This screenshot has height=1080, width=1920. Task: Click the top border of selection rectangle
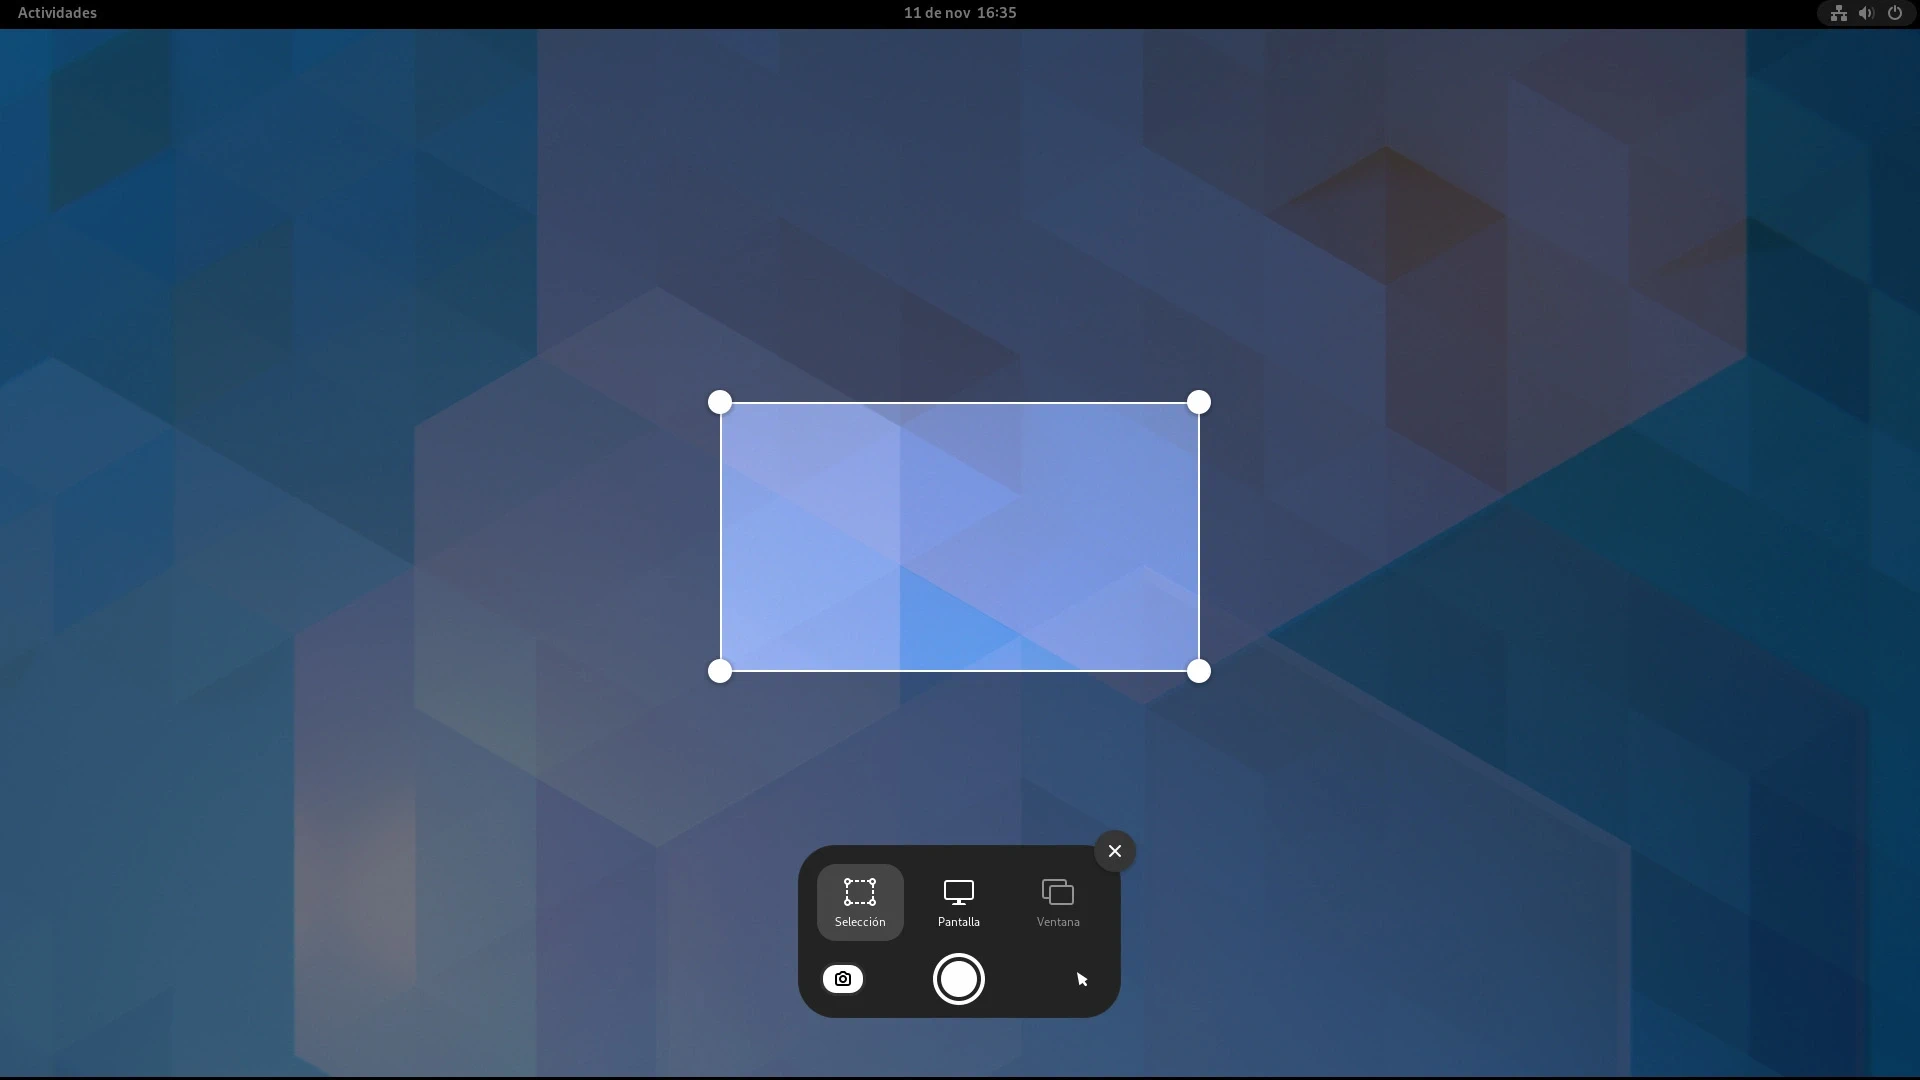pyautogui.click(x=959, y=403)
